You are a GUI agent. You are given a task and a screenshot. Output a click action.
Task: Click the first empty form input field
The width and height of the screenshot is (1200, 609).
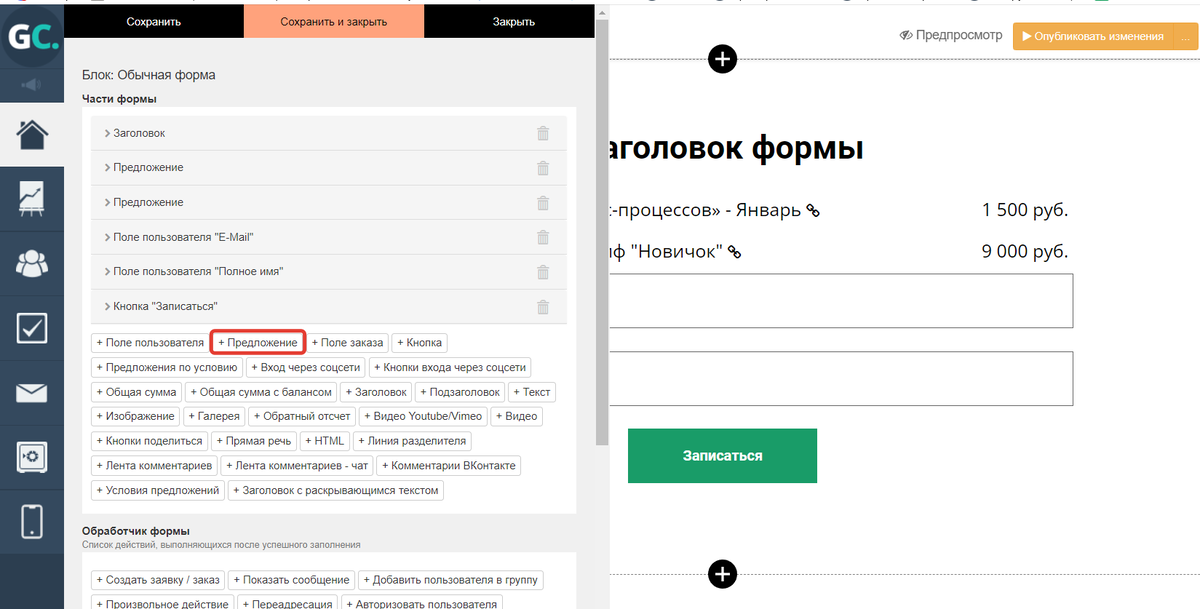coord(840,300)
